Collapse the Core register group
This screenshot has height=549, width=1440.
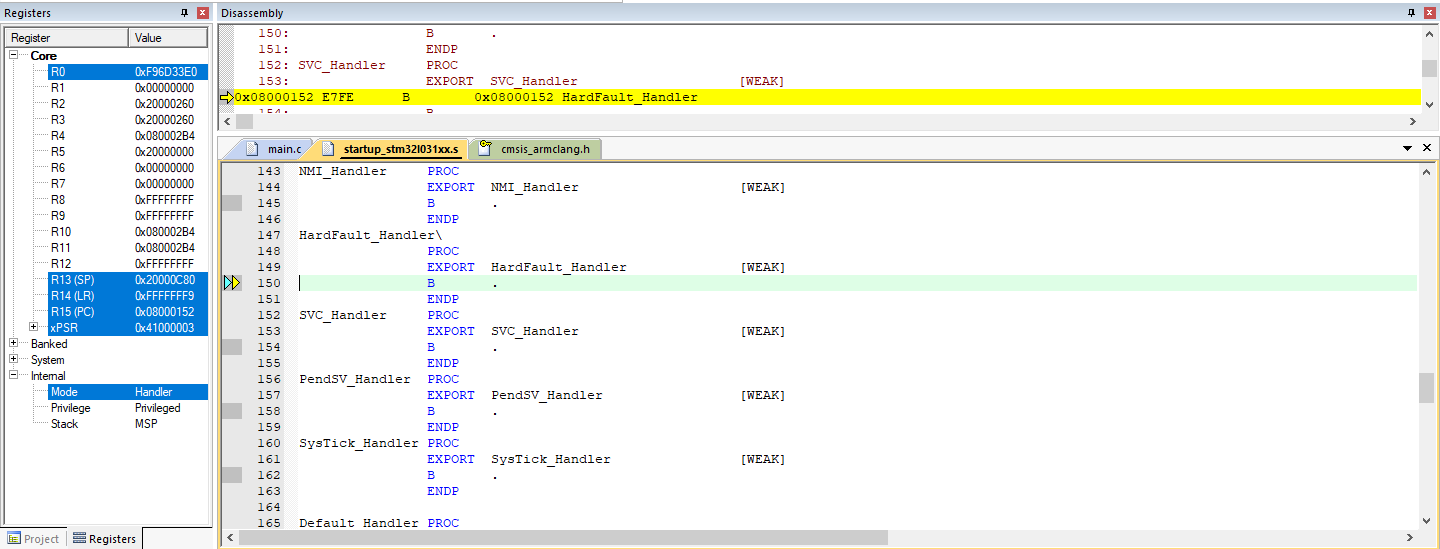point(14,56)
